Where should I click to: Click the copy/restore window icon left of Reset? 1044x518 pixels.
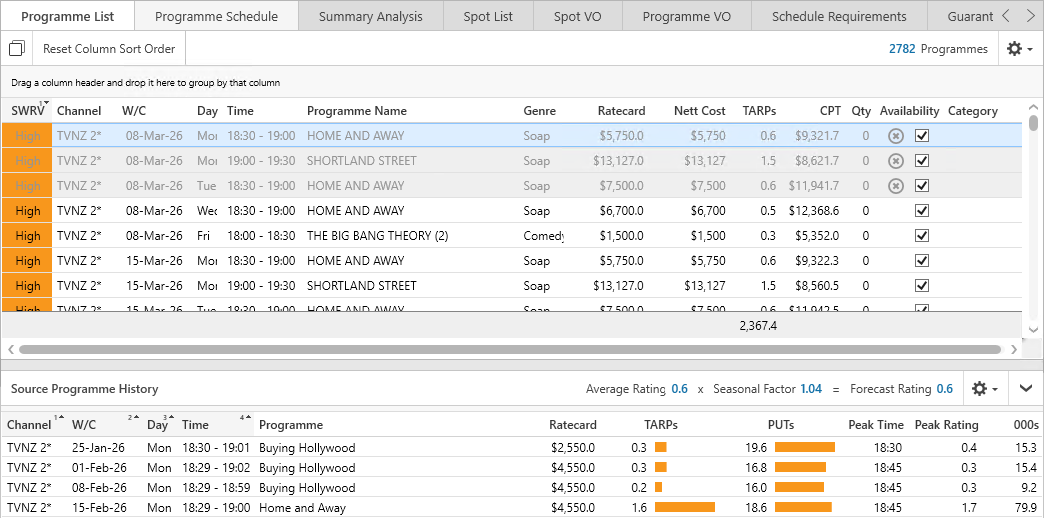17,49
